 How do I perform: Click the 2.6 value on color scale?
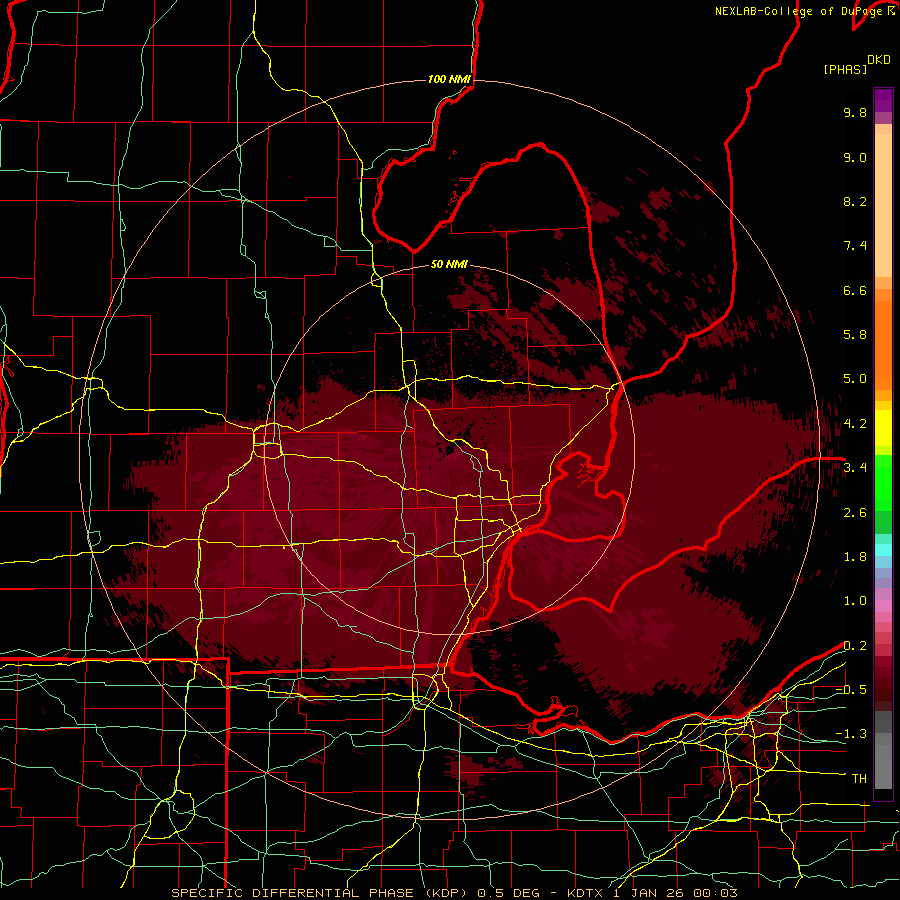tap(855, 513)
